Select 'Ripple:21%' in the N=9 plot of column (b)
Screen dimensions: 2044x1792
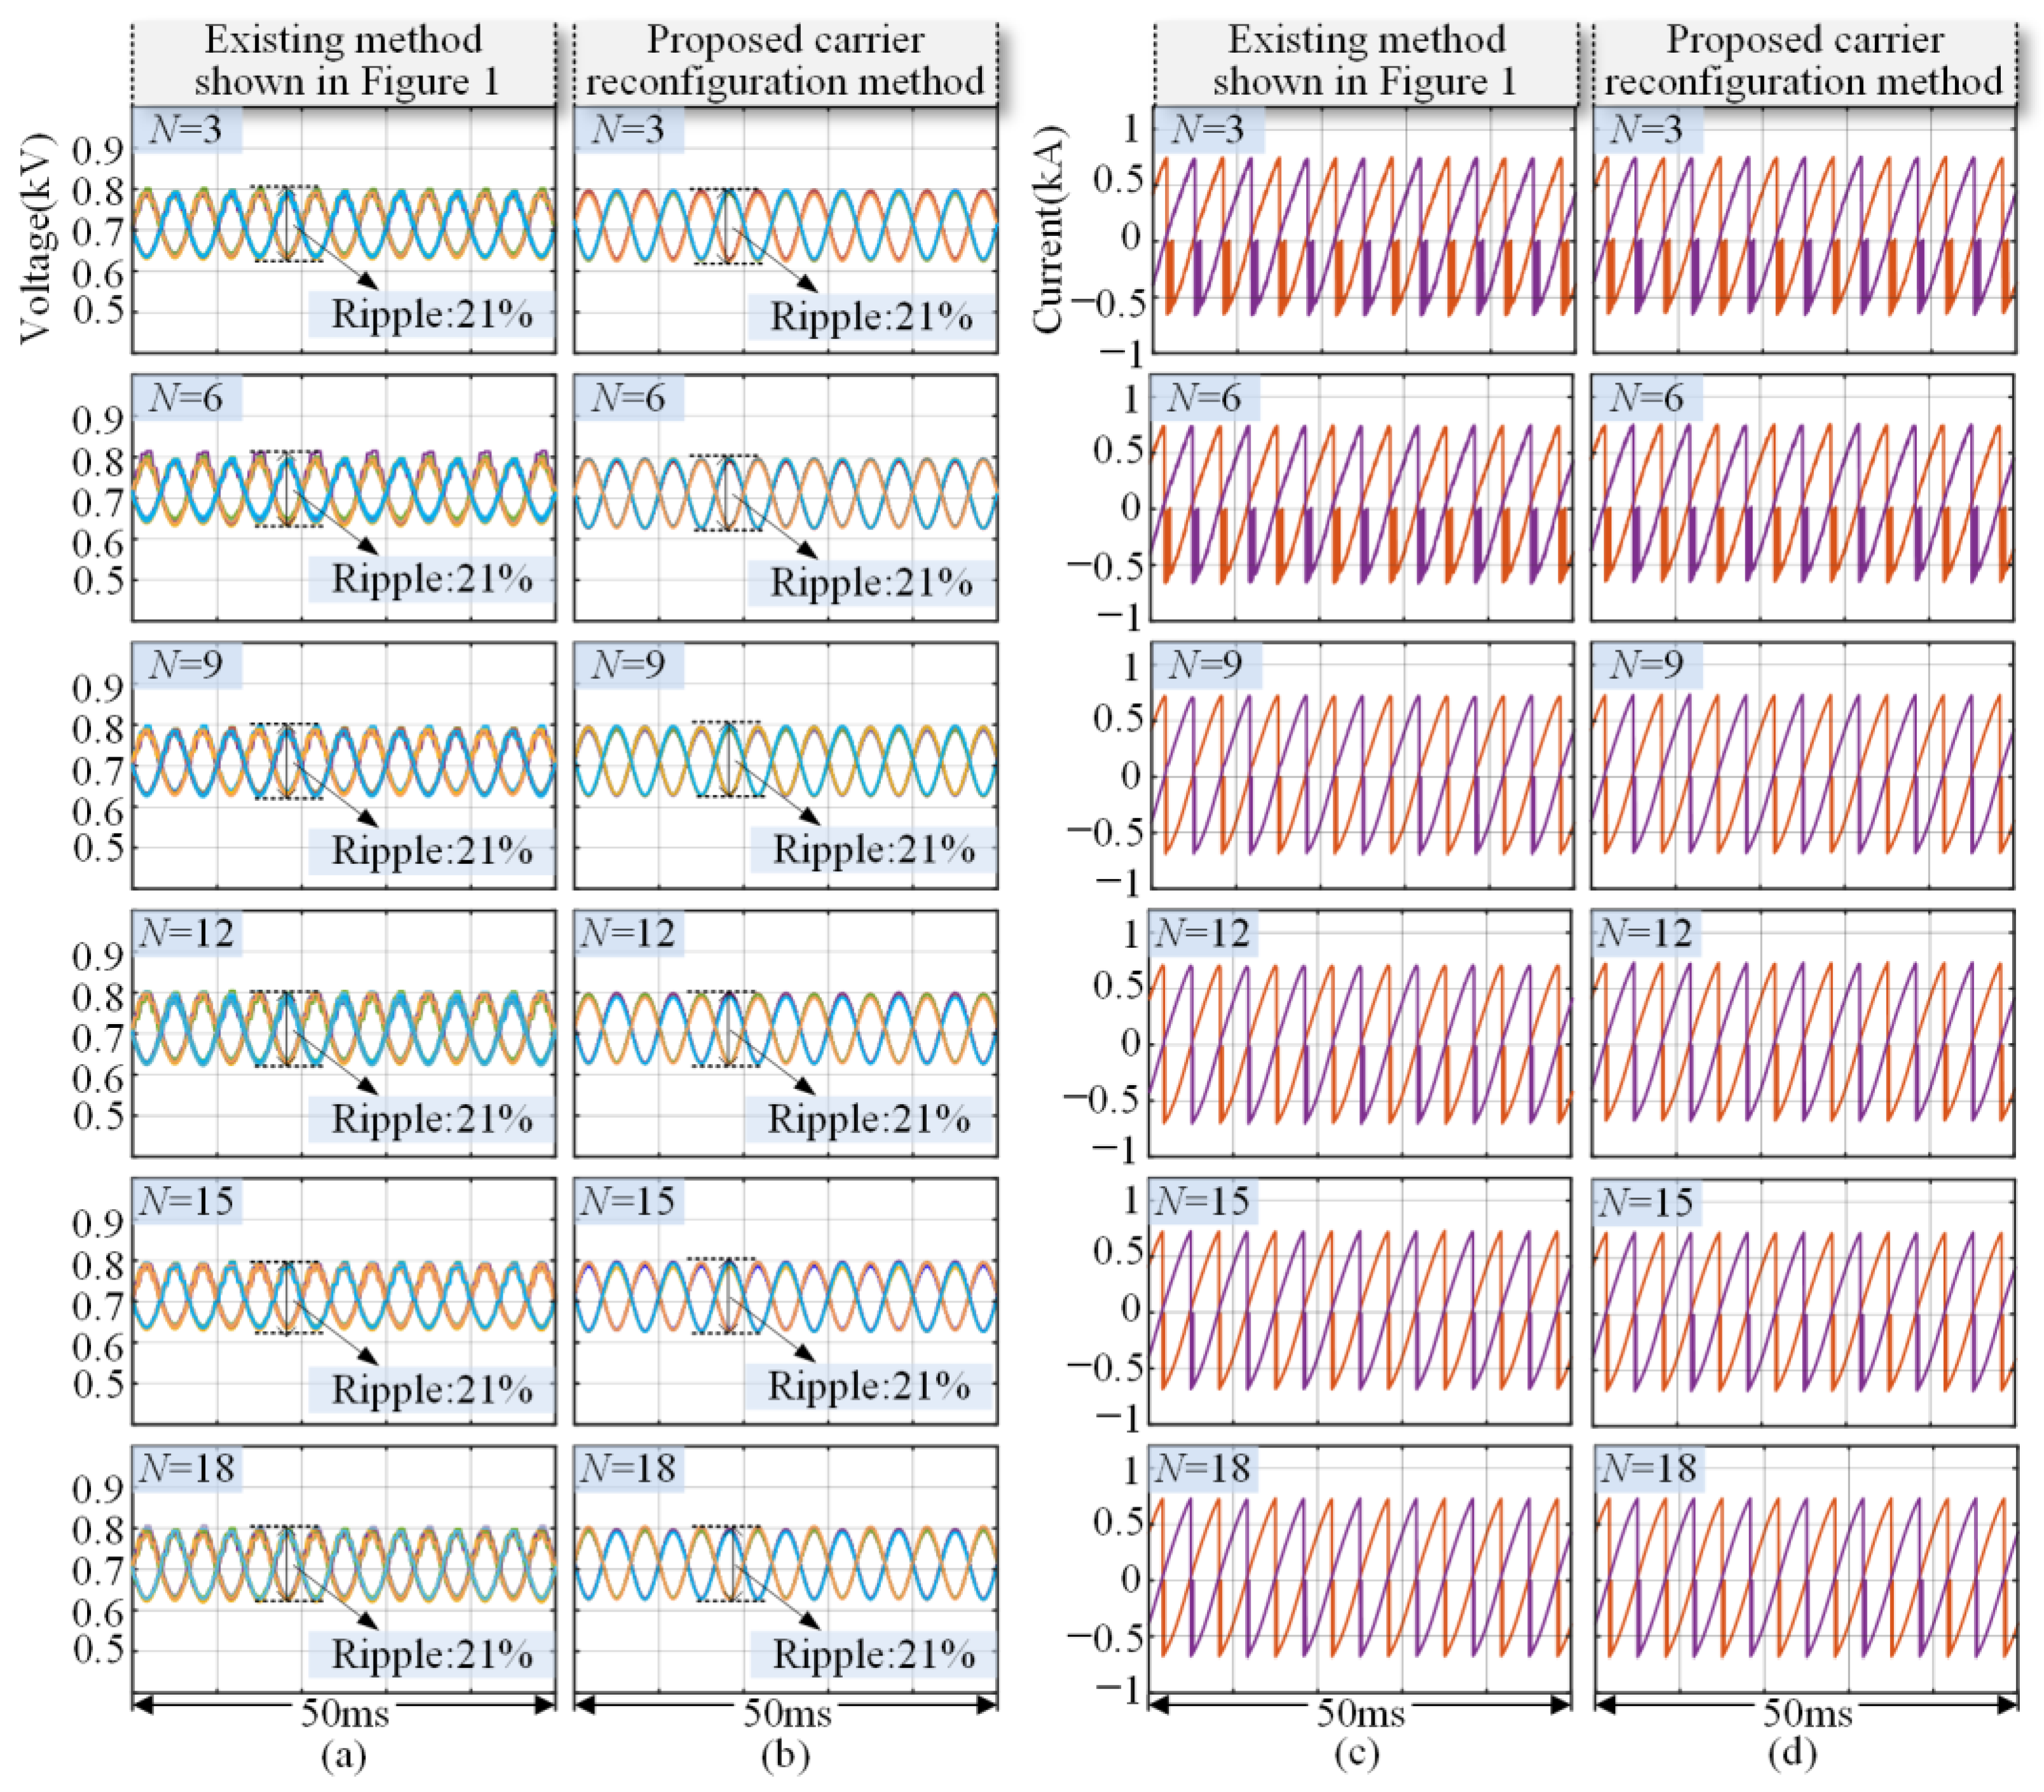point(874,850)
